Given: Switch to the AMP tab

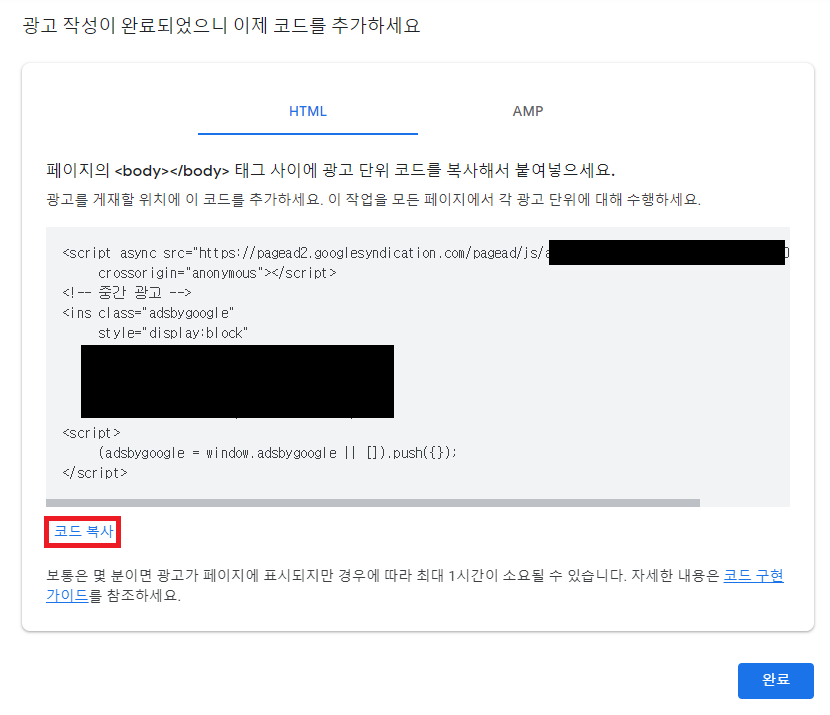Looking at the screenshot, I should coord(528,112).
